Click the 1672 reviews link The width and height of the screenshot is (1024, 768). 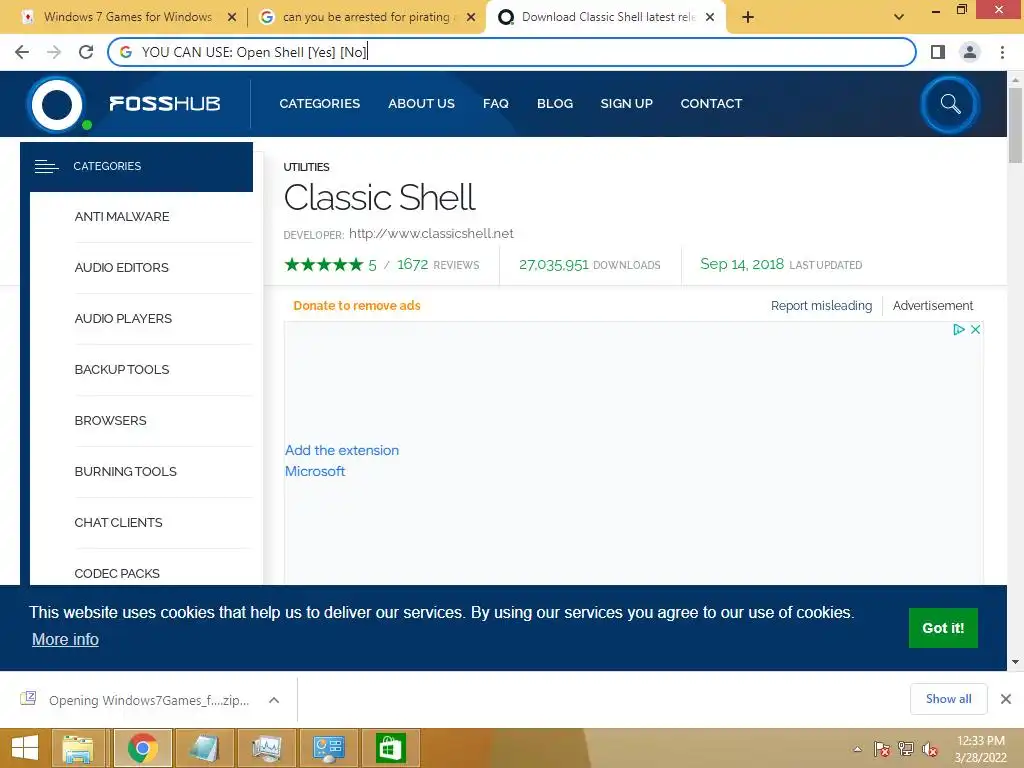tap(438, 264)
